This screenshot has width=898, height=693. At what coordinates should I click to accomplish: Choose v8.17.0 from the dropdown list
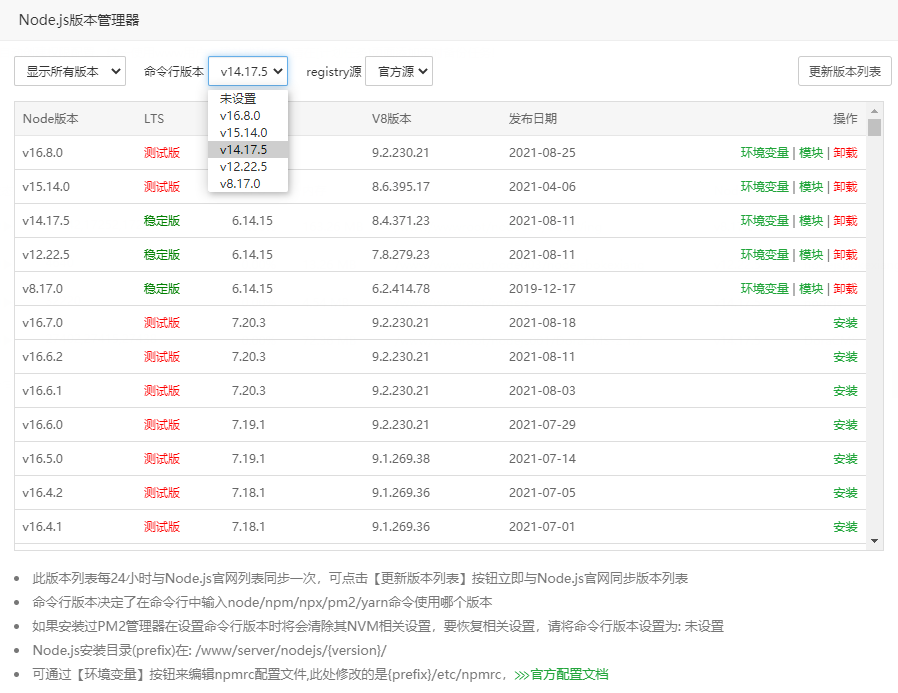[248, 184]
